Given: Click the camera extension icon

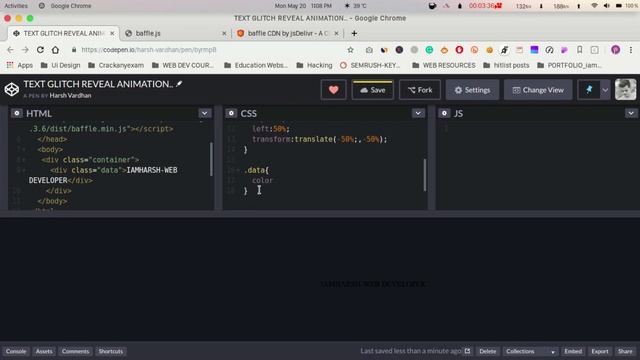Looking at the screenshot, I should pyautogui.click(x=369, y=50).
